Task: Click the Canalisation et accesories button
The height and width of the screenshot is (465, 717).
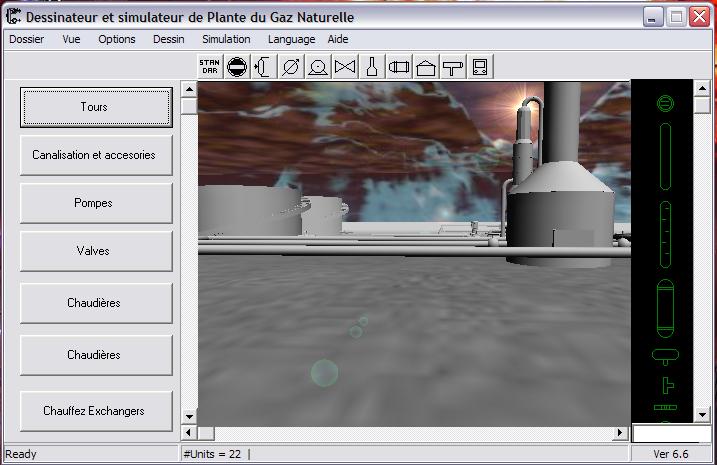Action: point(96,155)
